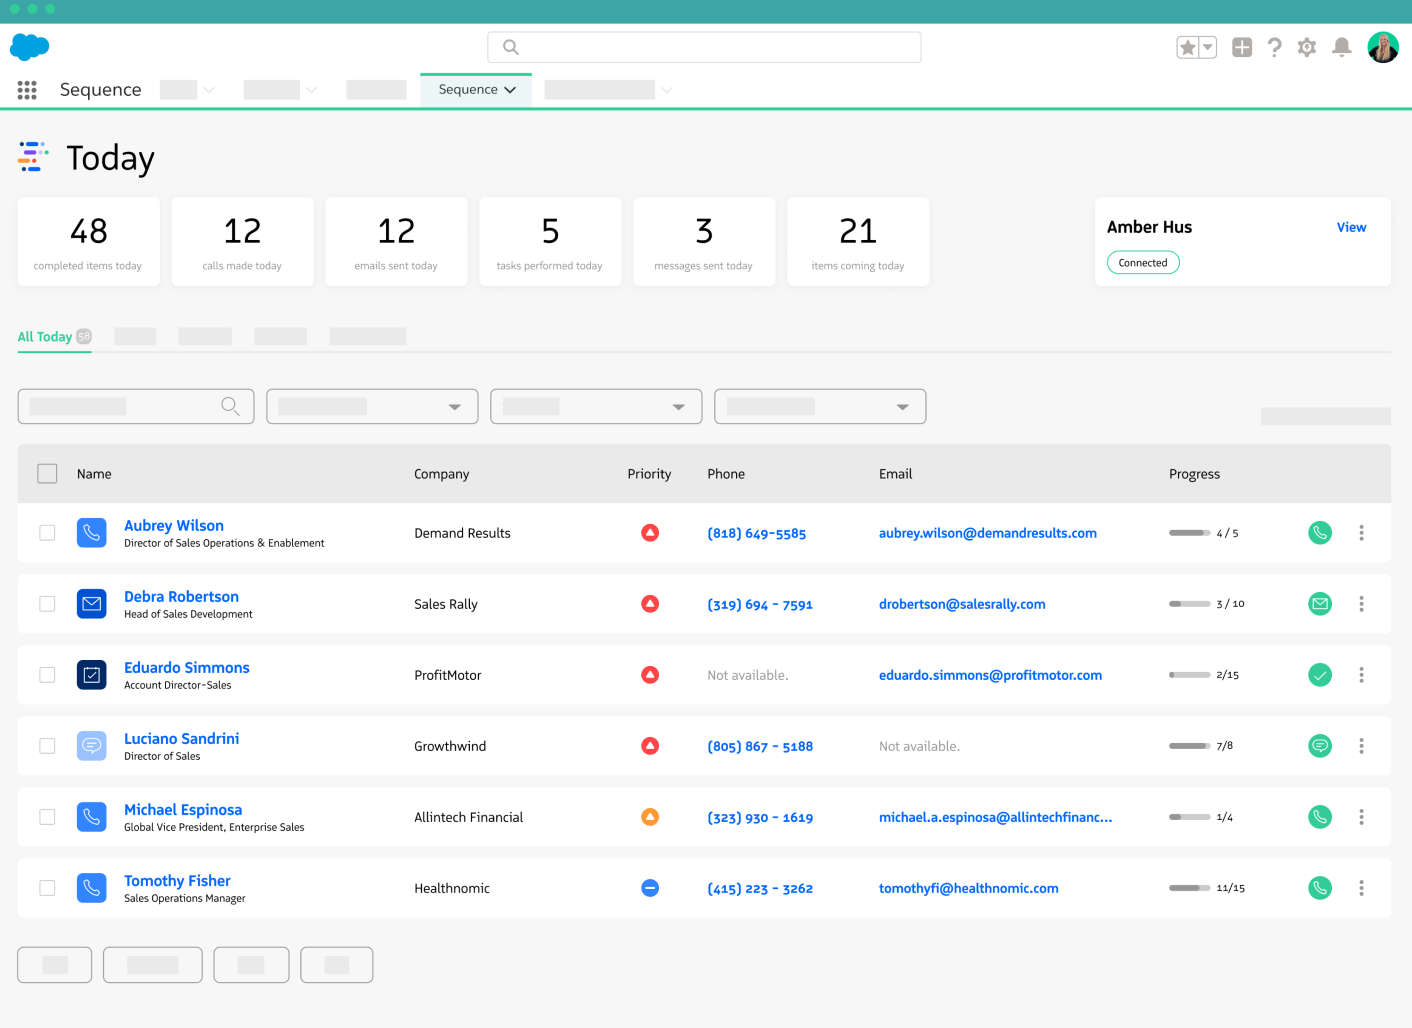Check the select-all checkbox in header
Screen dimensions: 1412x1028
click(x=47, y=474)
